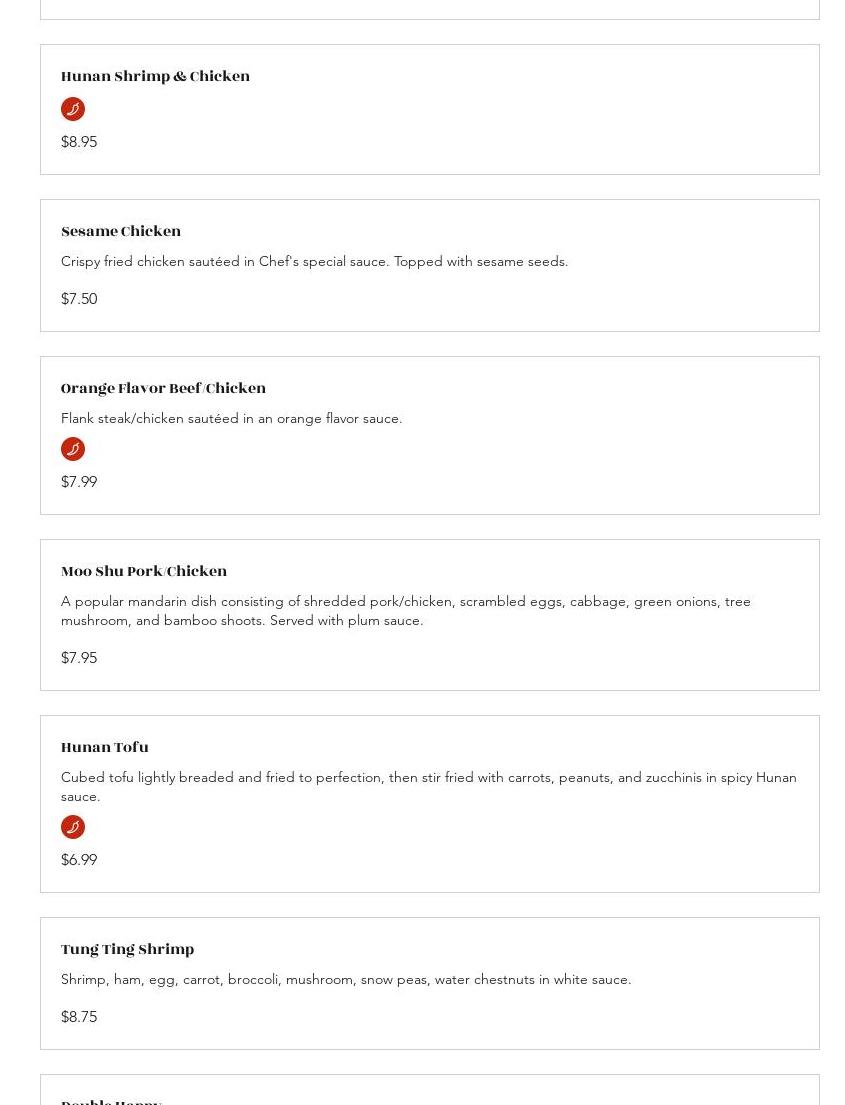Open the Hunan Shrimp & Chicken dish title
The width and height of the screenshot is (845, 1105).
155,77
